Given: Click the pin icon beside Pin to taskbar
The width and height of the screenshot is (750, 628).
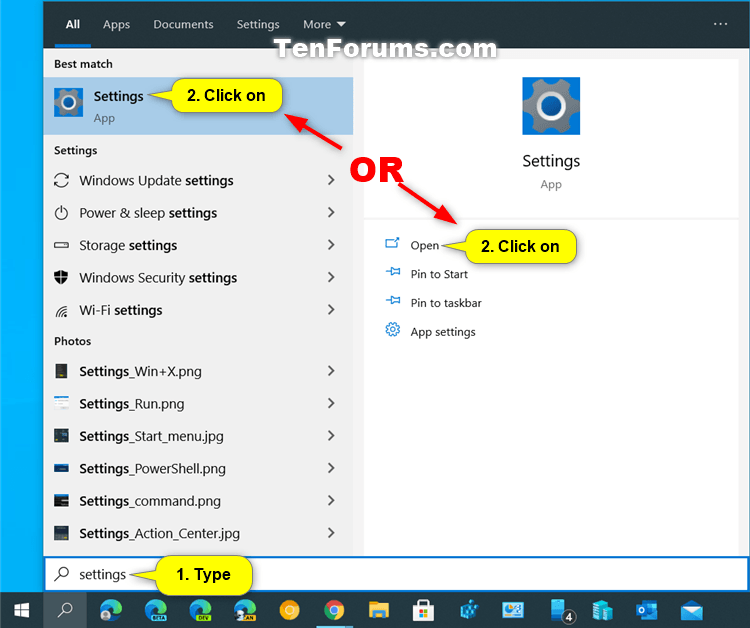Looking at the screenshot, I should click(x=393, y=300).
